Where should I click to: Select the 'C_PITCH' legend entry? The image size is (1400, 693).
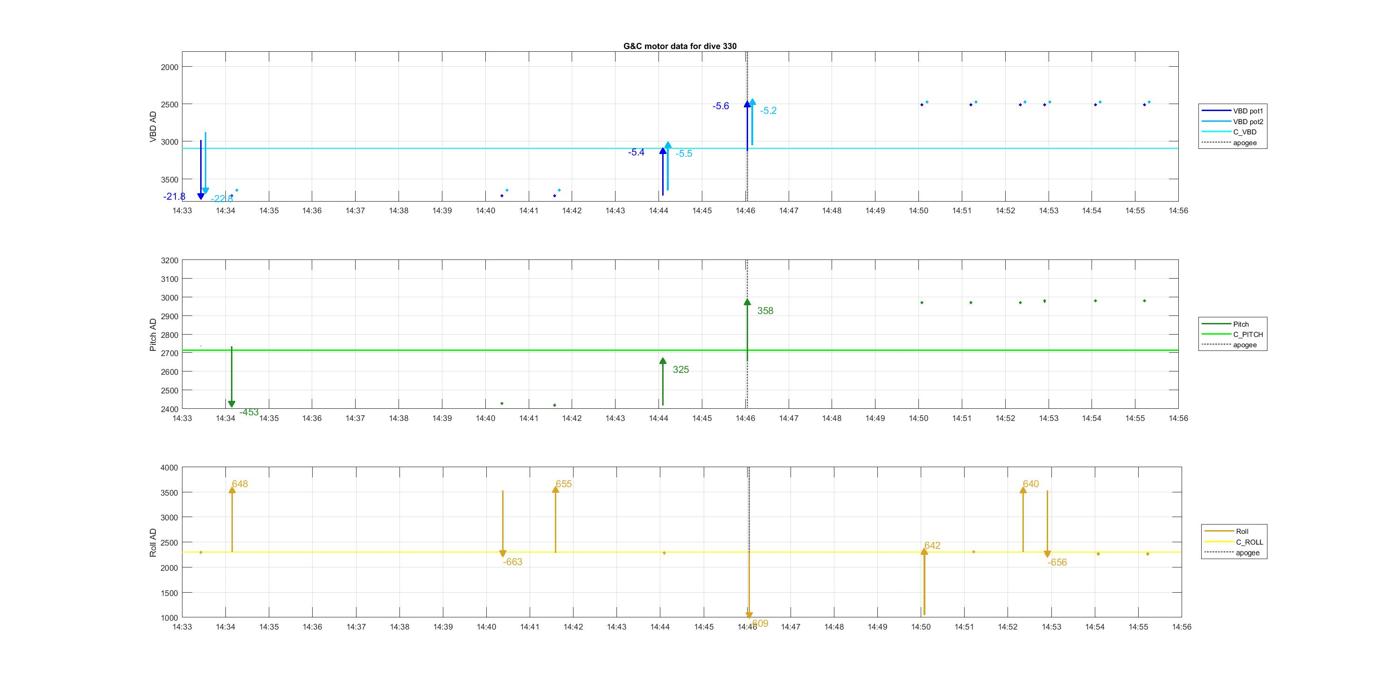pyautogui.click(x=1232, y=335)
